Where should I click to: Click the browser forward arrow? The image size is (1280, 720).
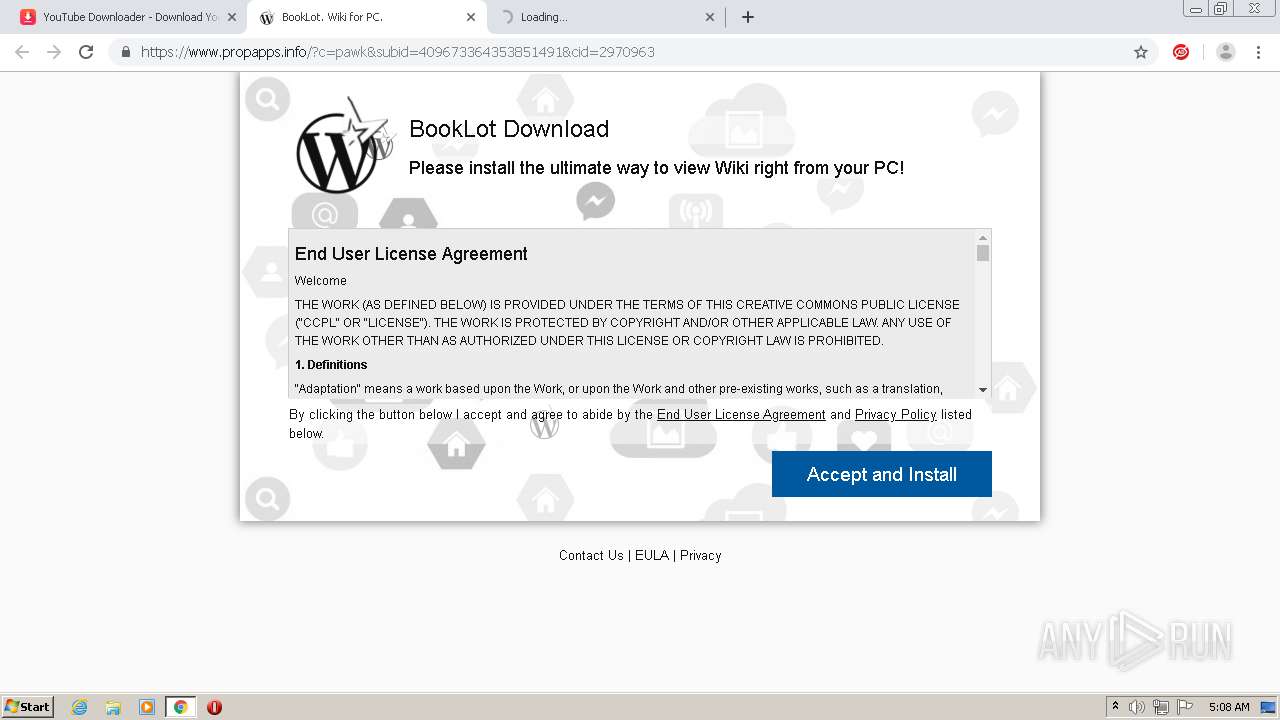pyautogui.click(x=54, y=52)
